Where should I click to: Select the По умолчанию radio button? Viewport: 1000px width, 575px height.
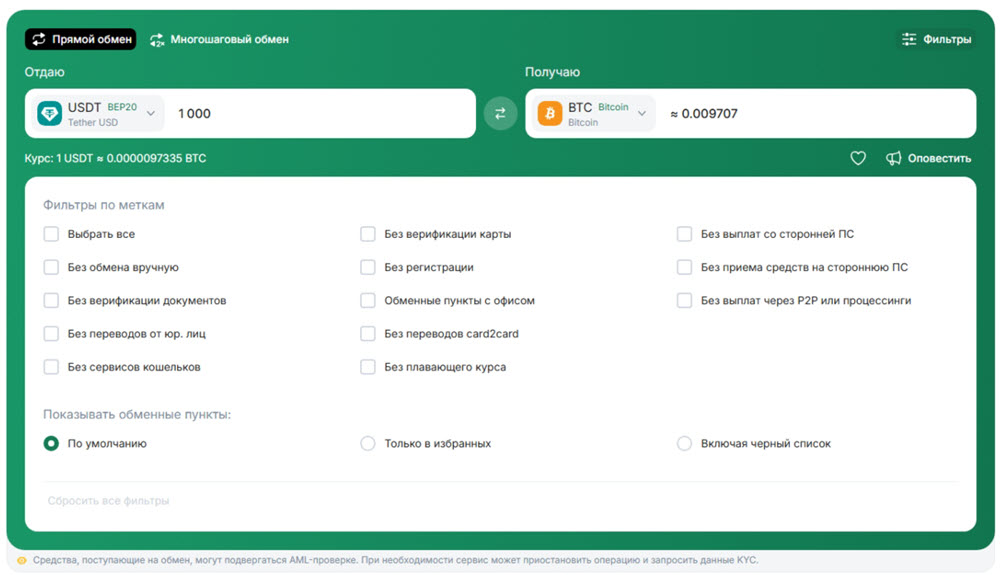click(x=51, y=443)
